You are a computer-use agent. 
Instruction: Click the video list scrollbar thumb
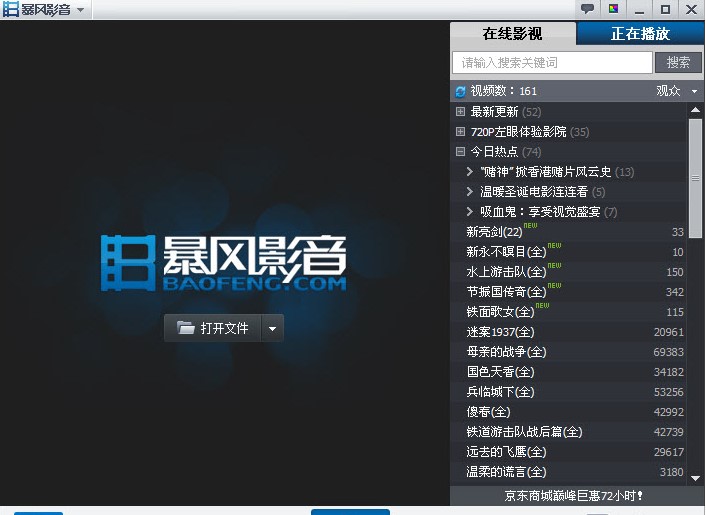pyautogui.click(x=695, y=178)
